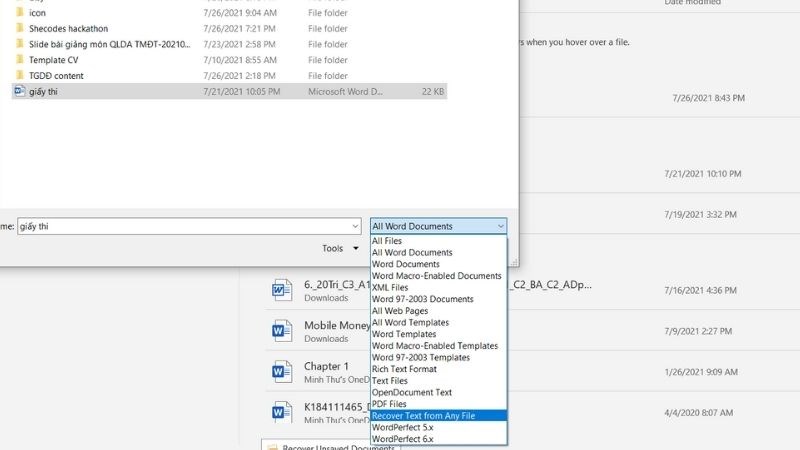This screenshot has height=450, width=800.
Task: Collapse the All Word Documents file type dropdown
Action: click(500, 226)
